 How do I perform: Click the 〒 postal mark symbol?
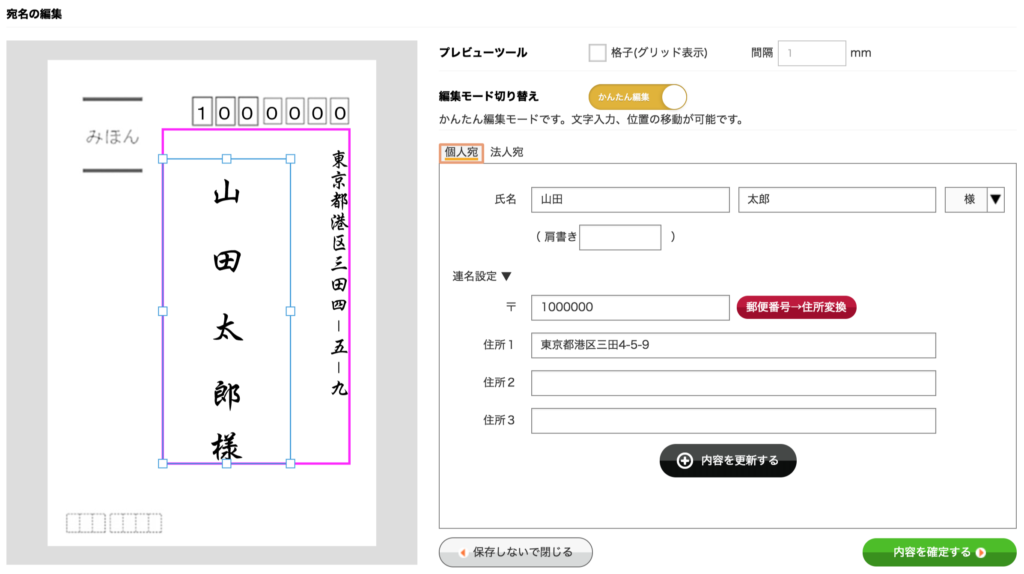pyautogui.click(x=511, y=307)
